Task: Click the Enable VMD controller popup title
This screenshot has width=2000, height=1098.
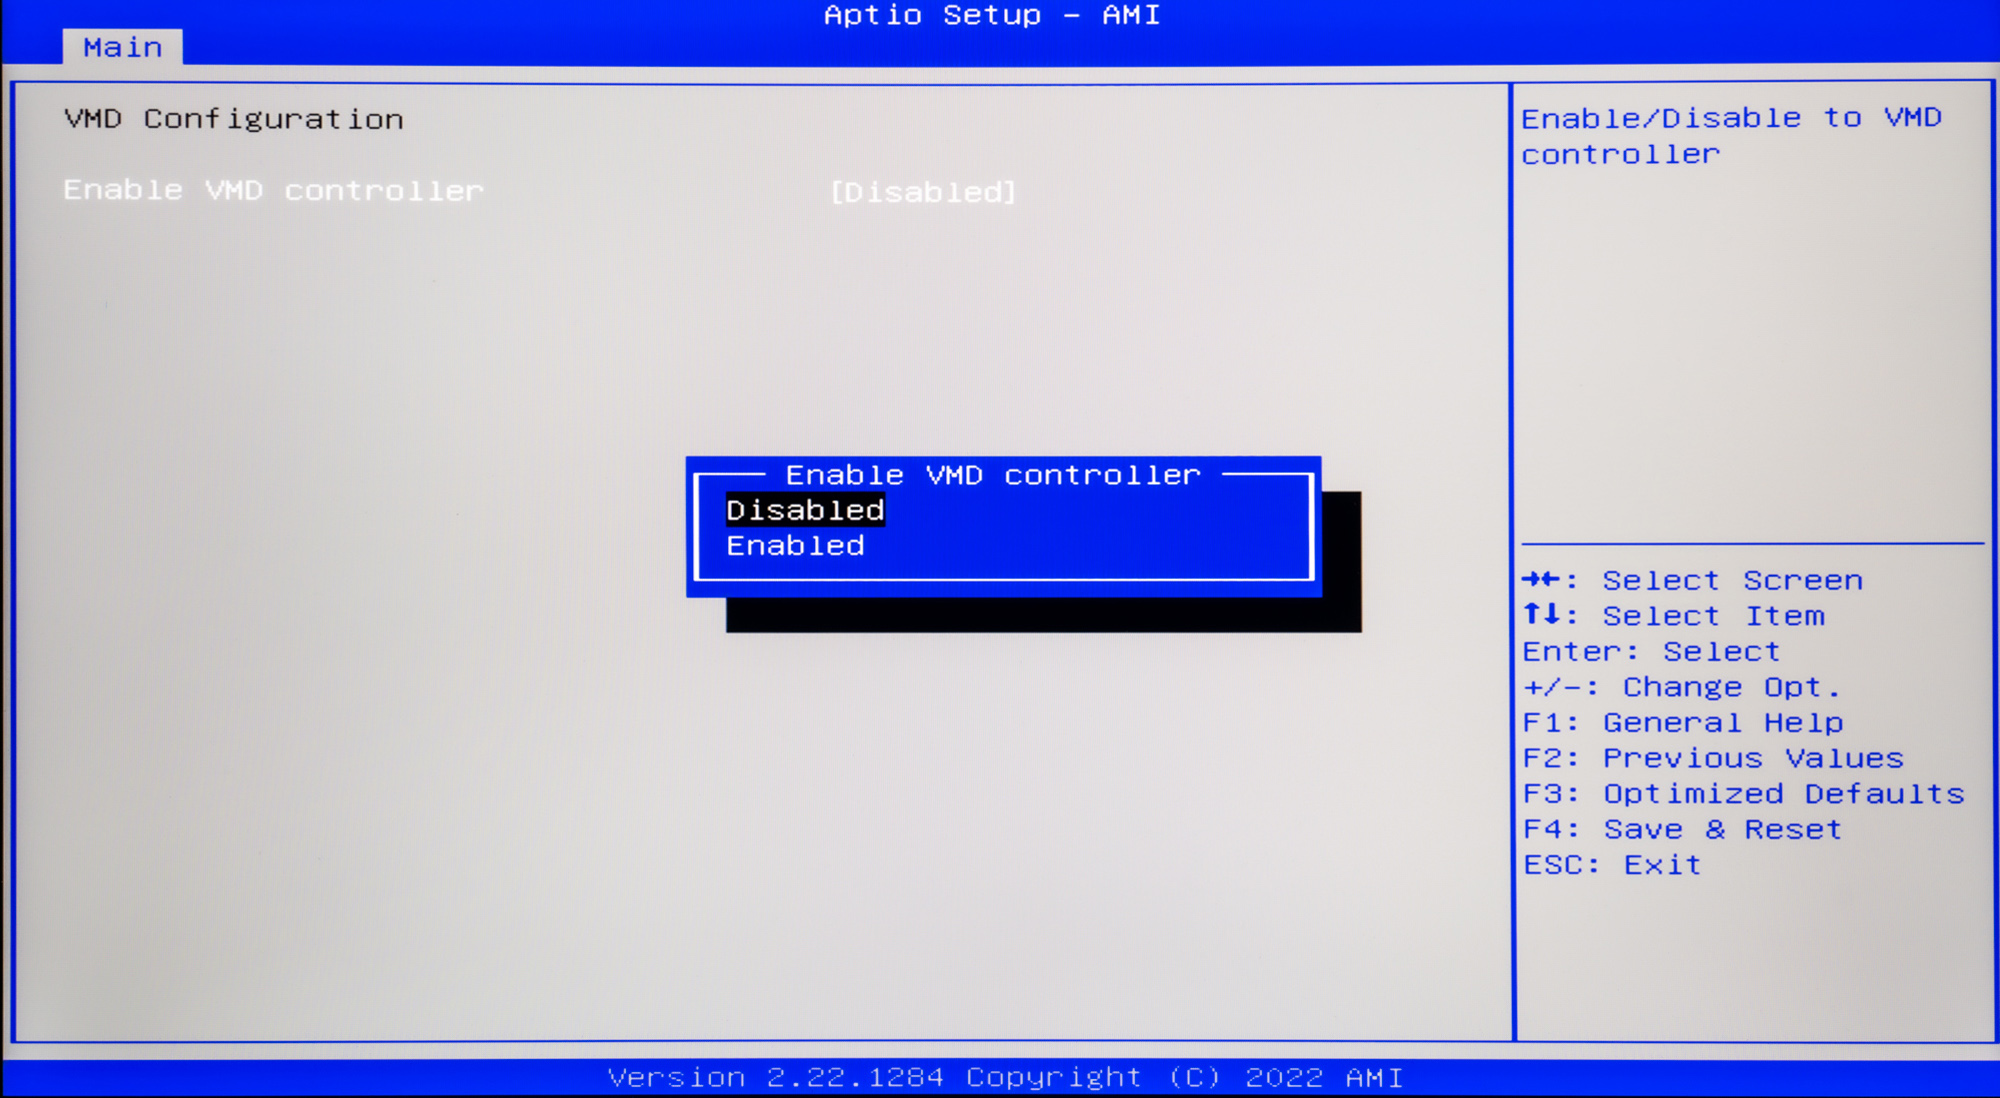Action: [x=992, y=475]
